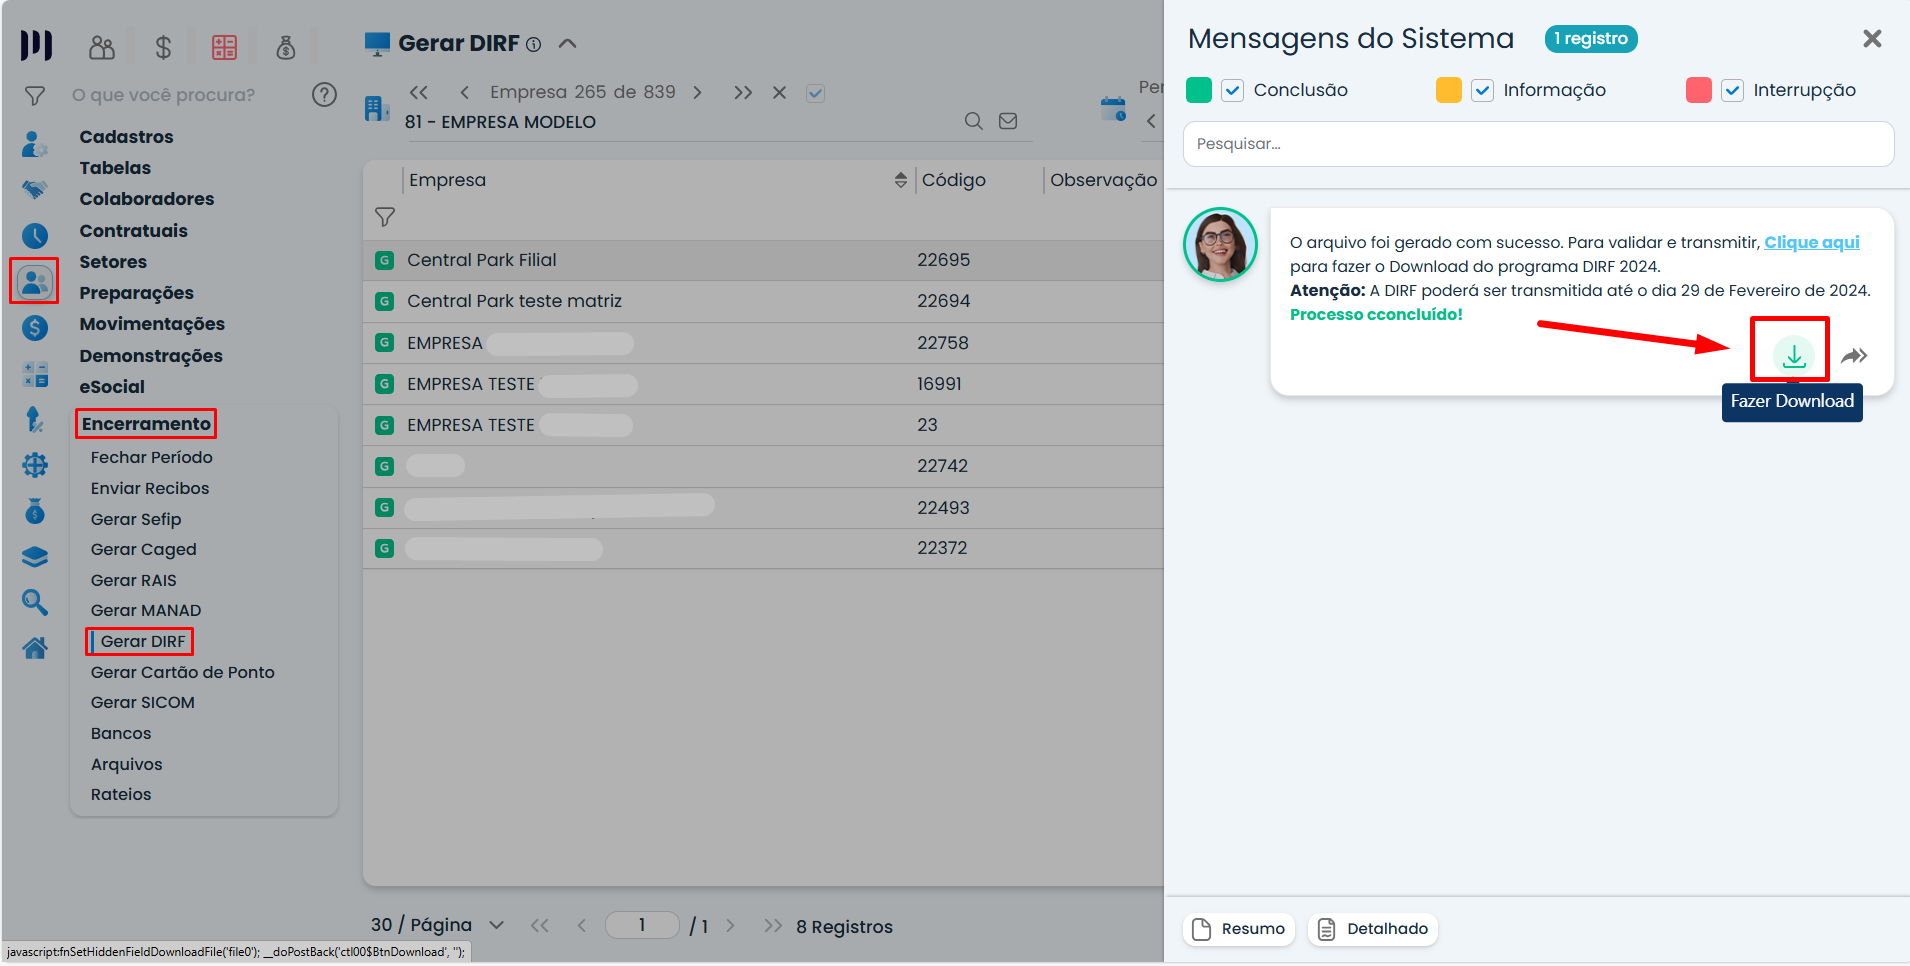Screen dimensions: 1910x966
Task: Click the 'Clique aqui' link
Action: point(1811,242)
